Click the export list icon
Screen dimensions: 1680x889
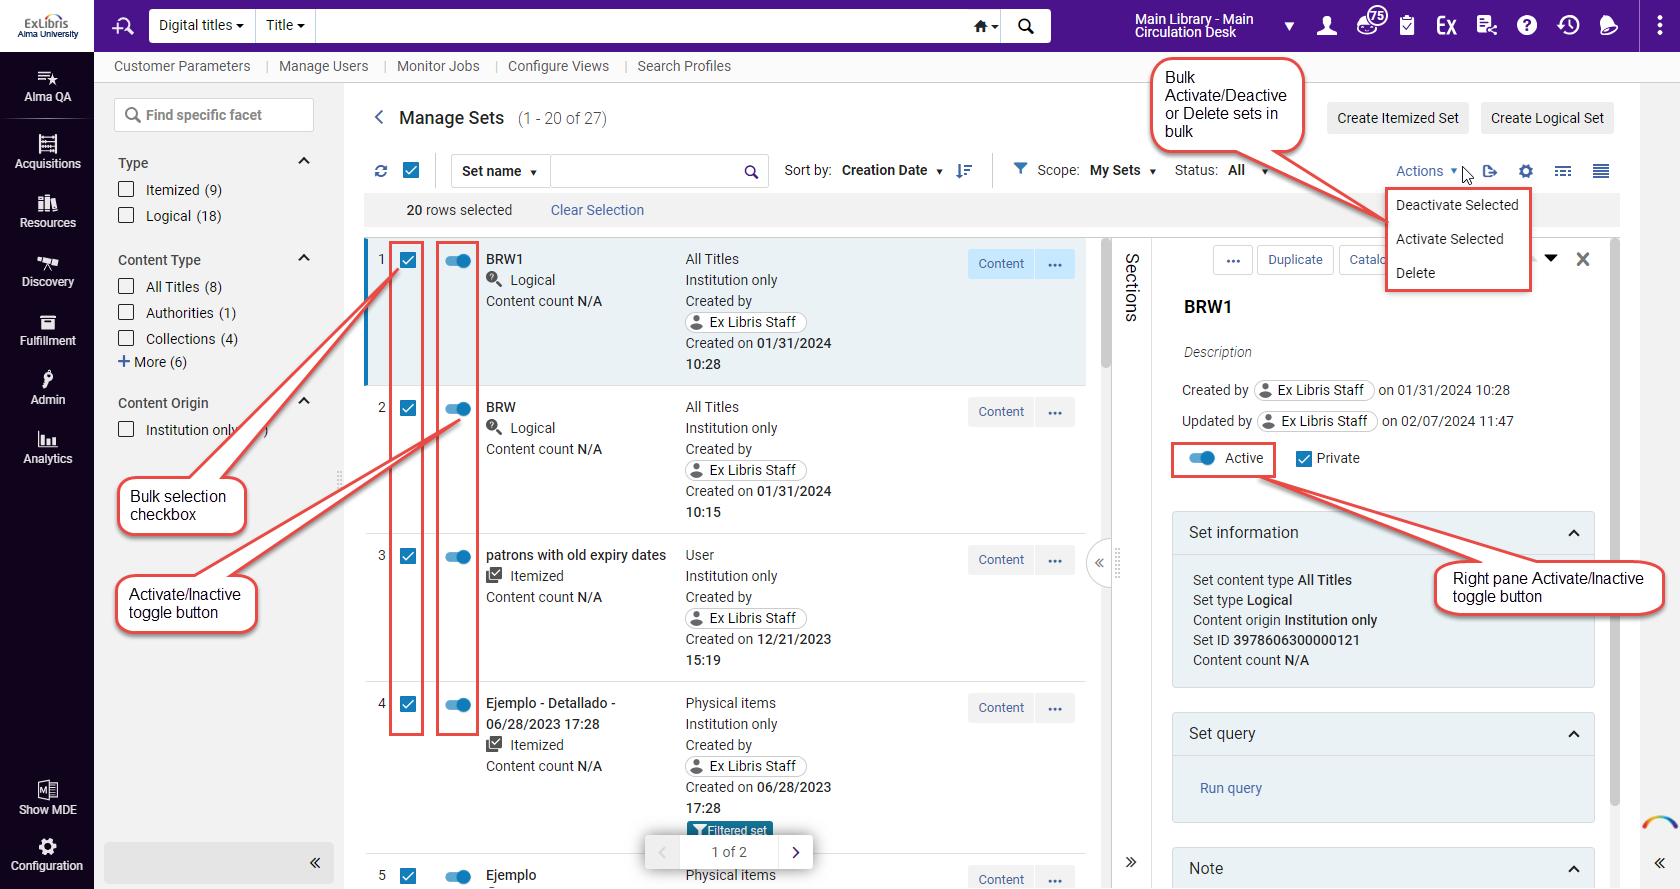coord(1490,171)
